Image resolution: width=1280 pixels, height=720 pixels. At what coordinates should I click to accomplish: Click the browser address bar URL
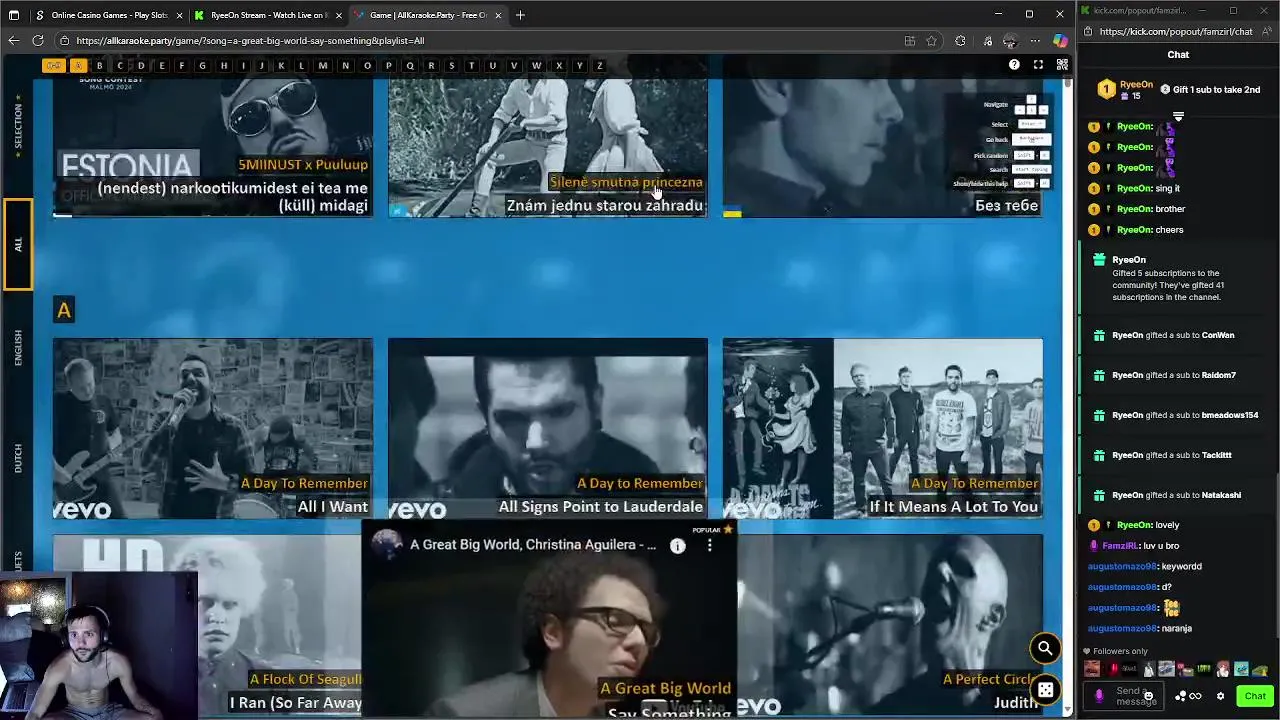(250, 41)
